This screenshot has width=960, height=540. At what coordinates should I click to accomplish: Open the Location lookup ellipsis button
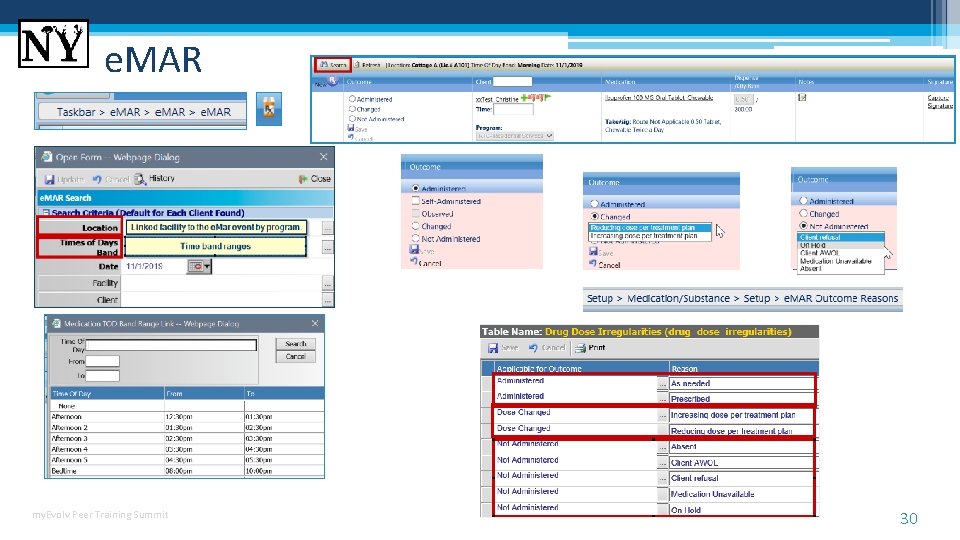(328, 228)
